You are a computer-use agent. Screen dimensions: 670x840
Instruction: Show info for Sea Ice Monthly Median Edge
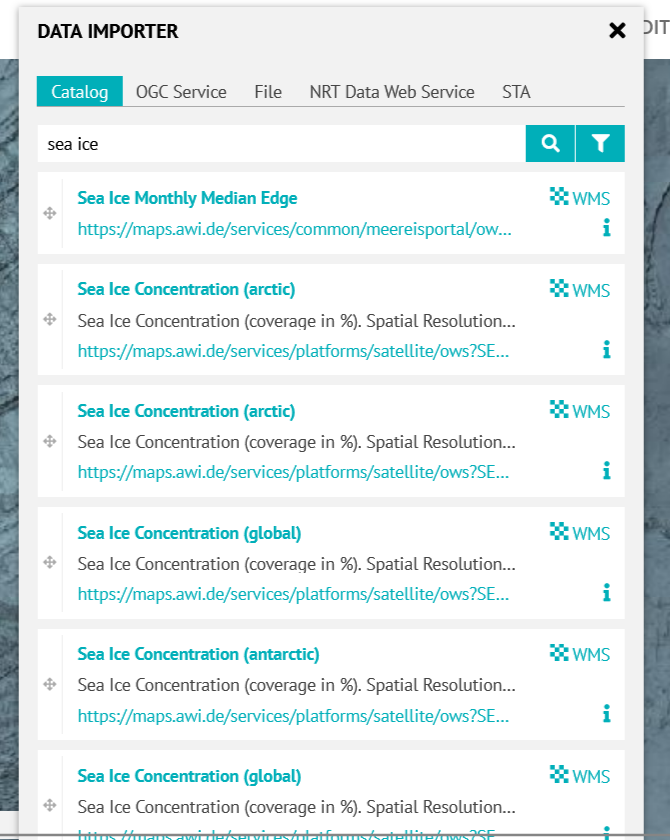coord(606,229)
